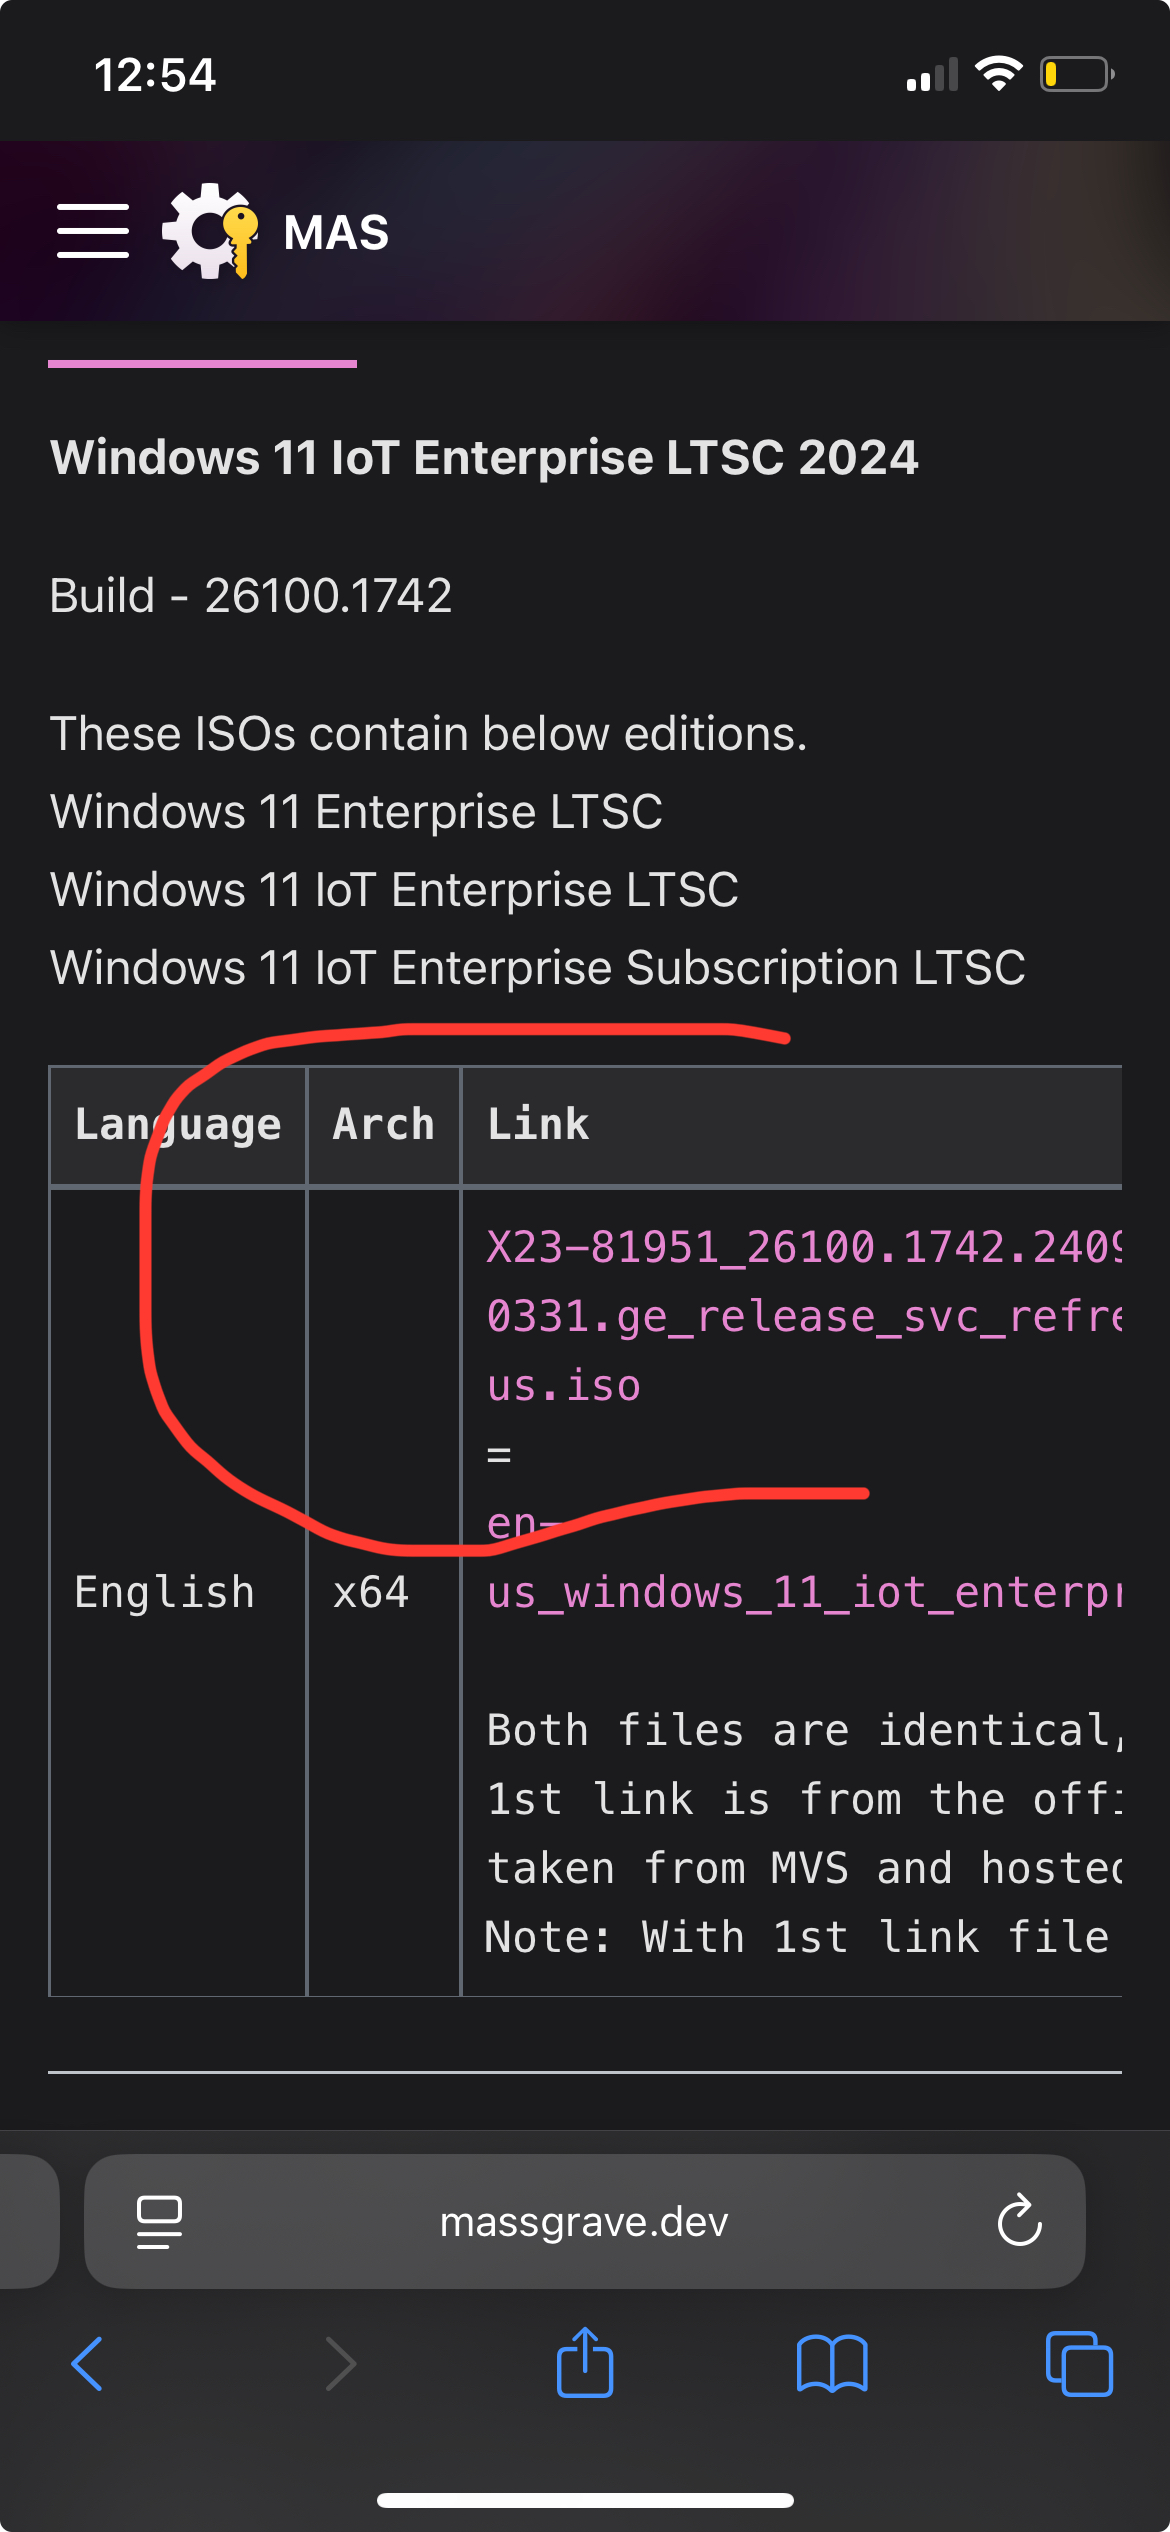The image size is (1170, 2532).
Task: Show all open Safari tabs
Action: (x=1079, y=2364)
